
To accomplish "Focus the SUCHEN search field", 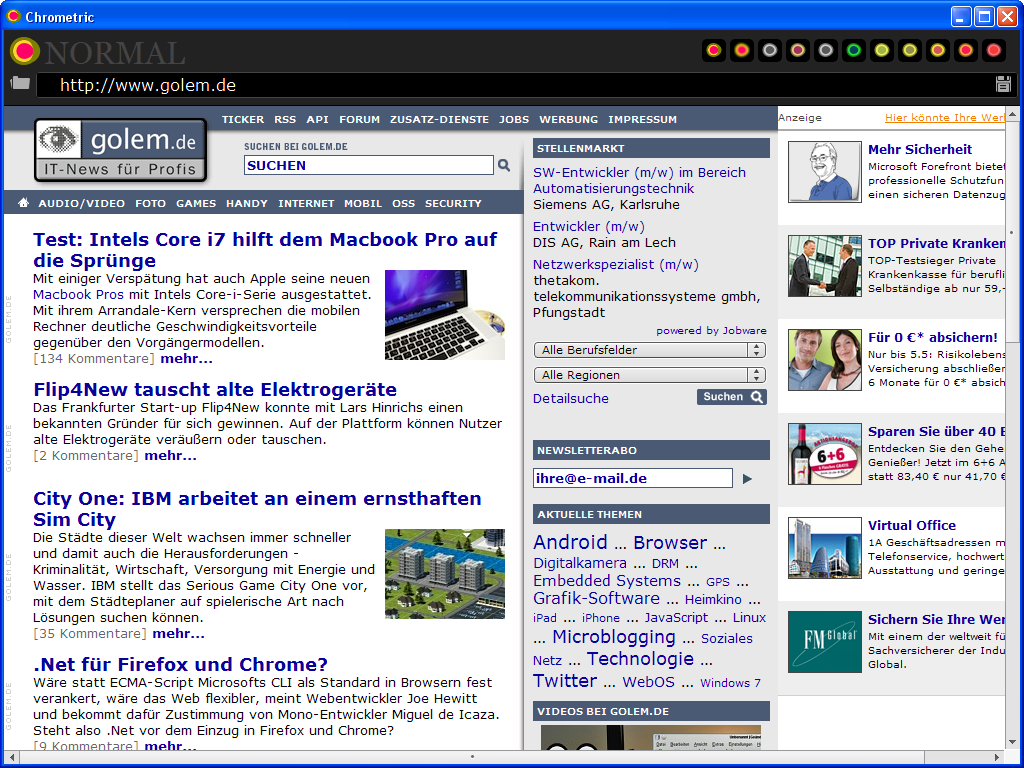I will (x=369, y=165).
